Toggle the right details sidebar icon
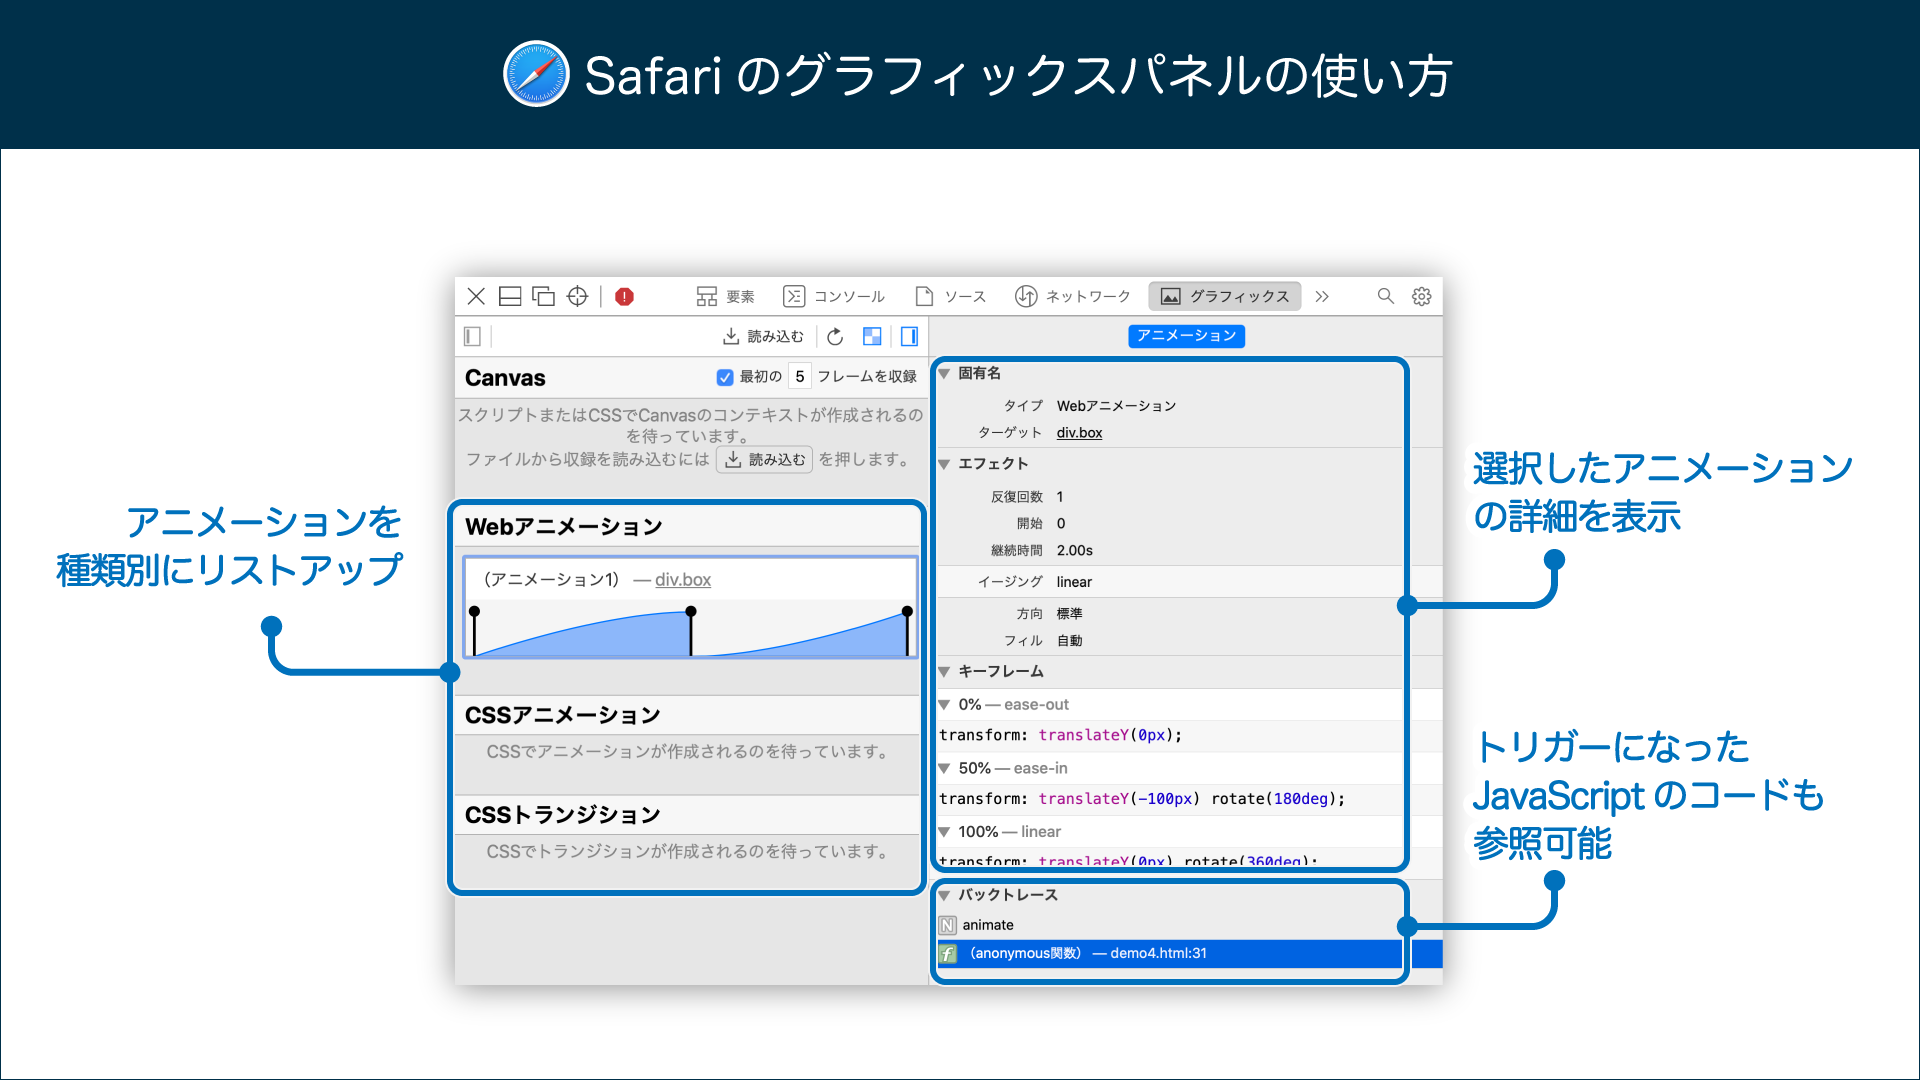This screenshot has width=1920, height=1080. tap(909, 336)
